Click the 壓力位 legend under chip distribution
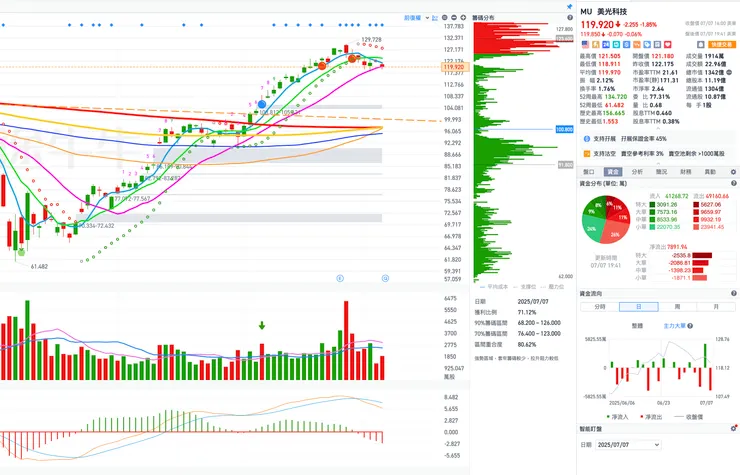Screen dimensions: 740x475 552,287
